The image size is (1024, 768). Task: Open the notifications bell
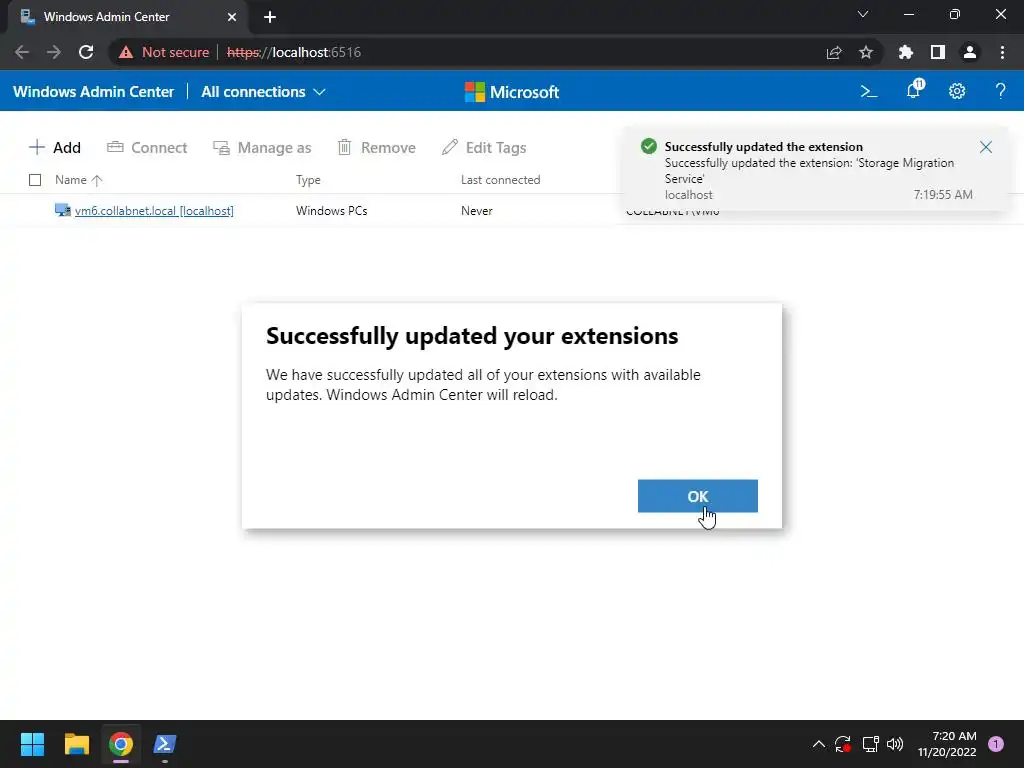(914, 90)
